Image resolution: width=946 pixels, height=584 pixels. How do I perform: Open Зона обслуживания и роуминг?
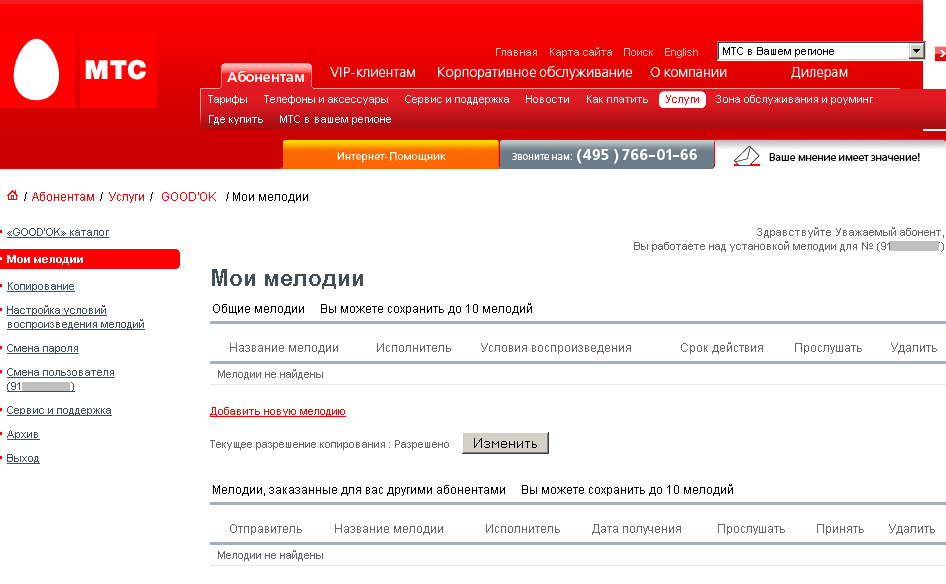pos(793,100)
